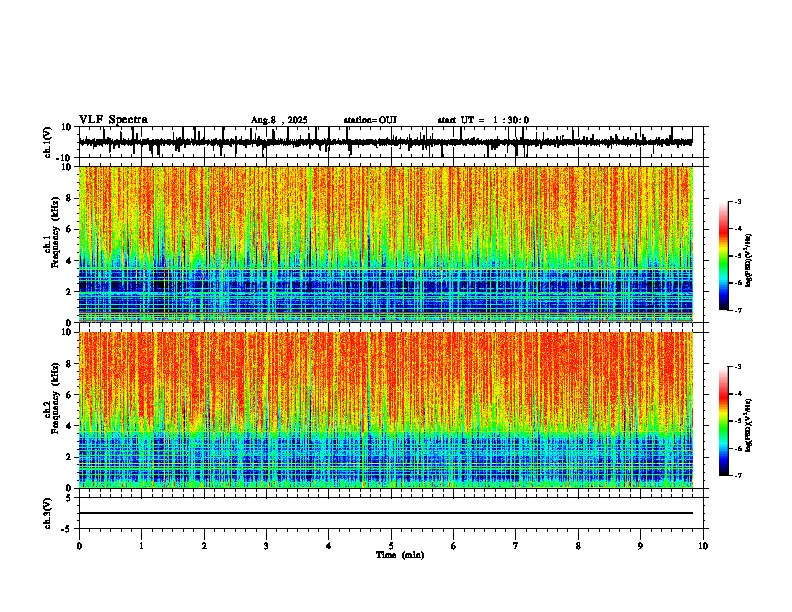The image size is (792, 612).
Task: Click the "ch.3(V)" axis label
Action: tap(48, 514)
